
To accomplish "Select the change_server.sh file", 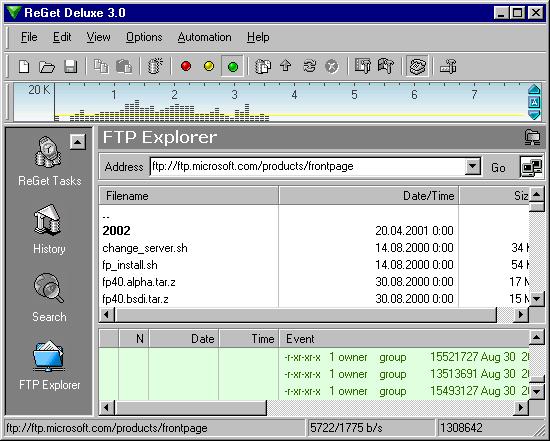I will pyautogui.click(x=145, y=248).
